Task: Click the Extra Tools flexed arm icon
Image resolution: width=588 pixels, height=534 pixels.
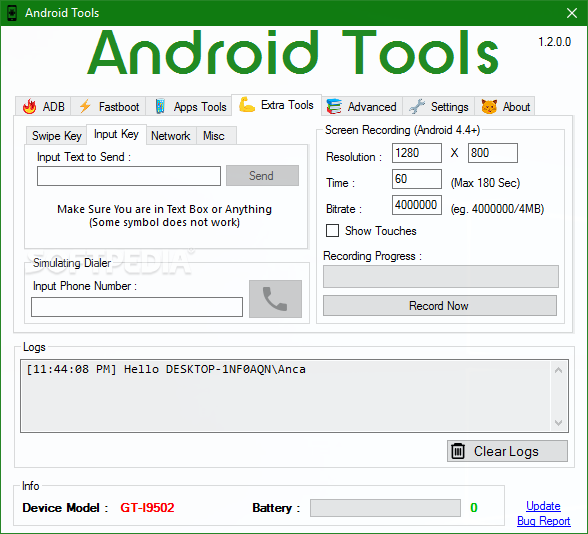Action: (247, 105)
